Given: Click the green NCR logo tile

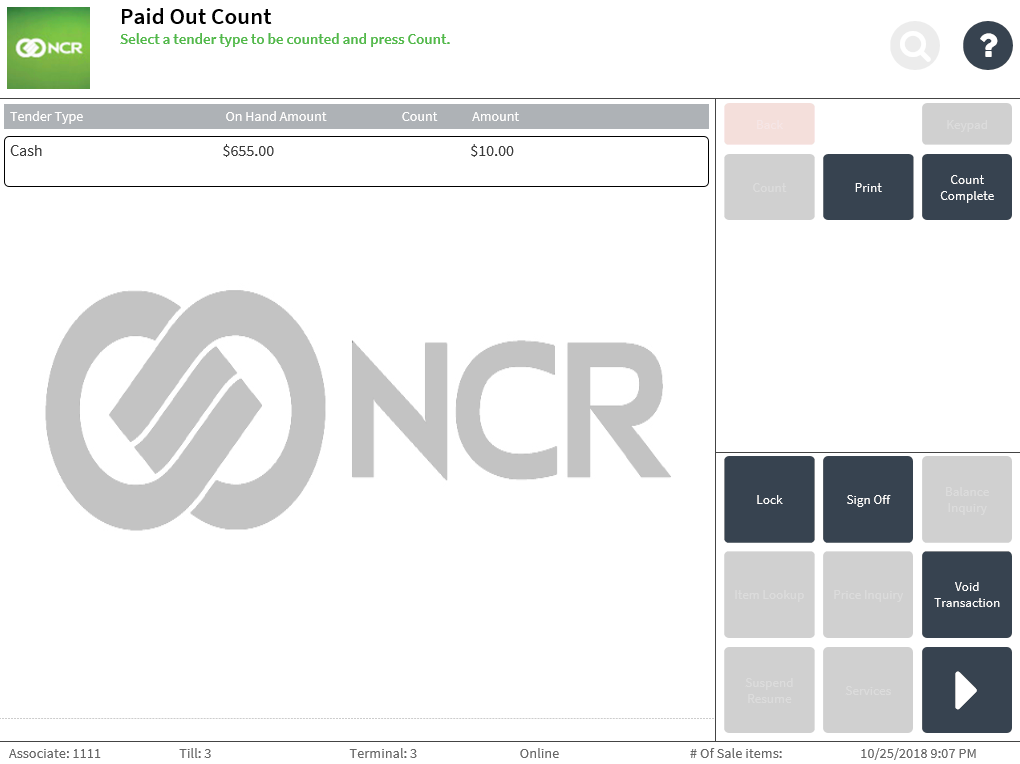Looking at the screenshot, I should pos(48,48).
